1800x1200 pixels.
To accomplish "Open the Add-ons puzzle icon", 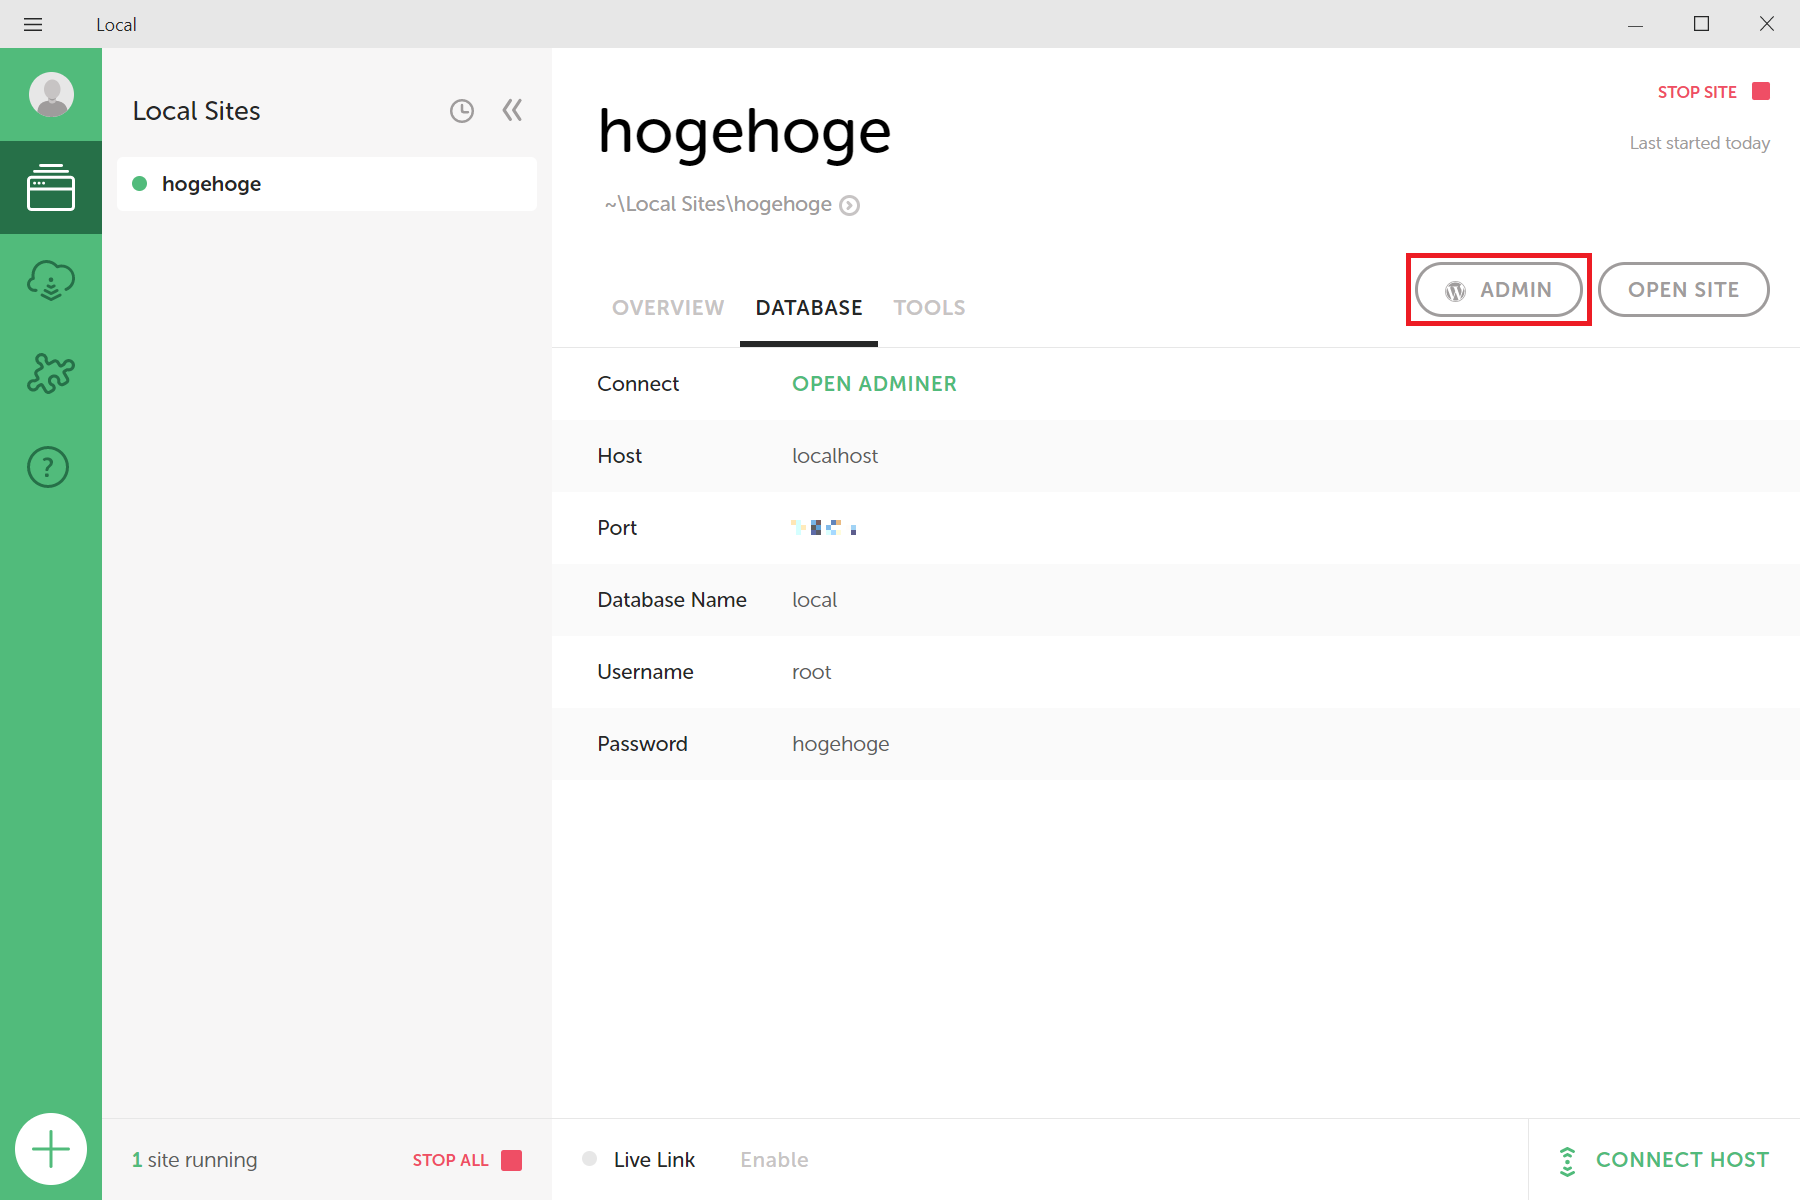I will click(51, 374).
